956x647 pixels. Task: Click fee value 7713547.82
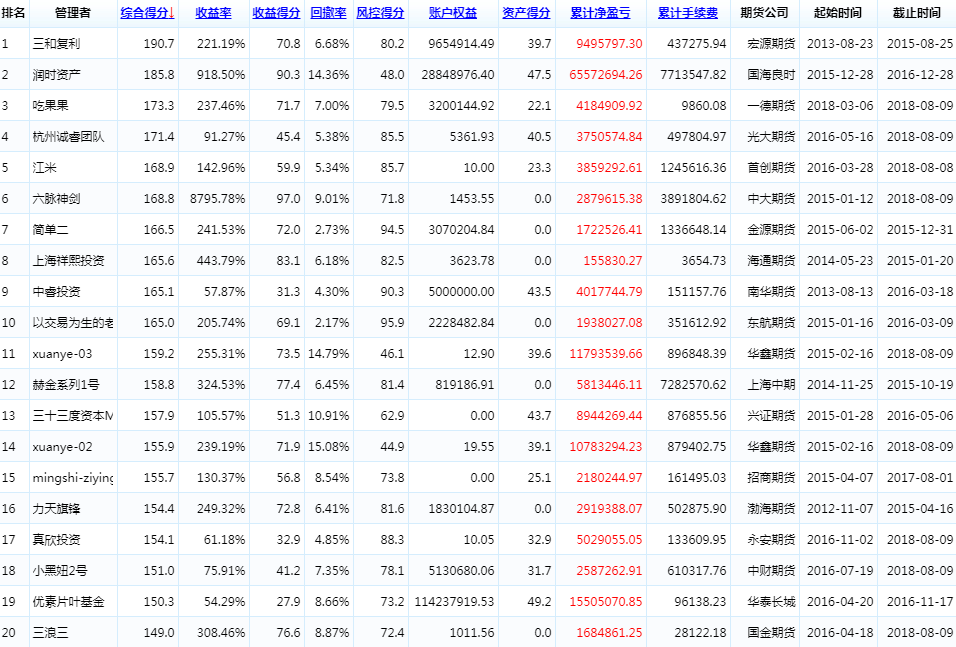693,75
